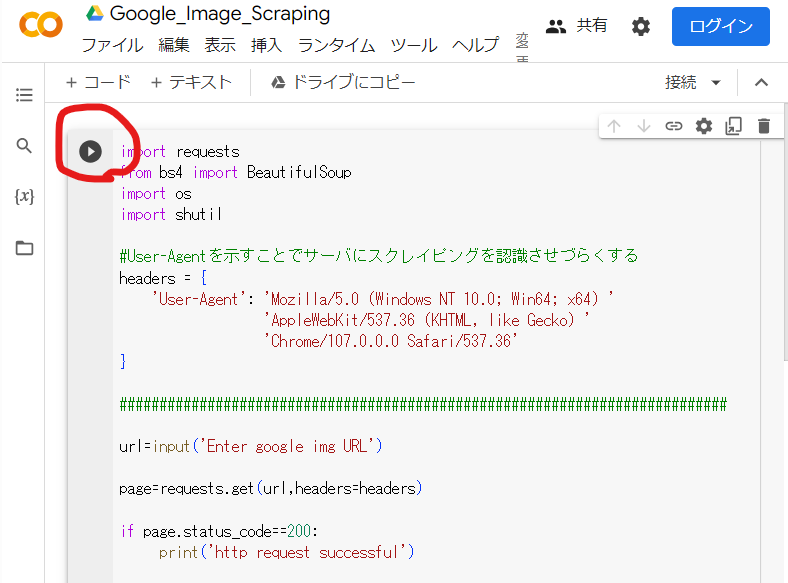Image resolution: width=788 pixels, height=583 pixels.
Task: Mirror cell in tab icon
Action: pos(734,126)
